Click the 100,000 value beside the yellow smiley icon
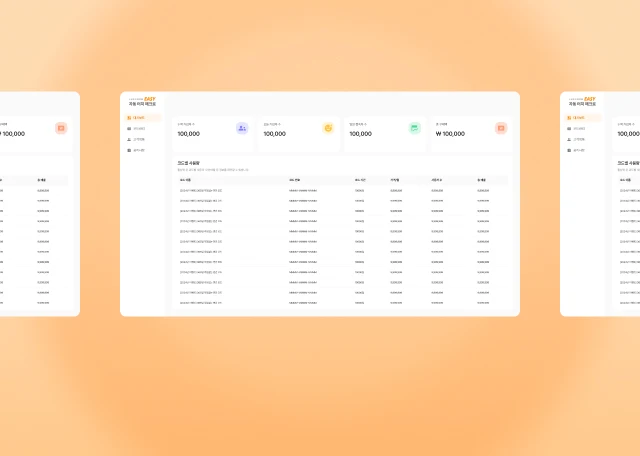Viewport: 640px width, 456px height. point(274,134)
